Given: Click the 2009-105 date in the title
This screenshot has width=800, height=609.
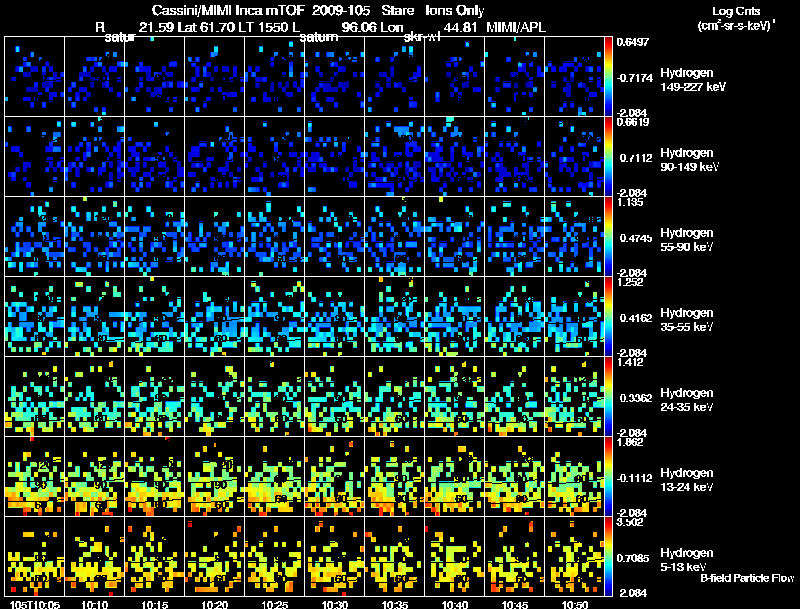Looking at the screenshot, I should pos(341,11).
